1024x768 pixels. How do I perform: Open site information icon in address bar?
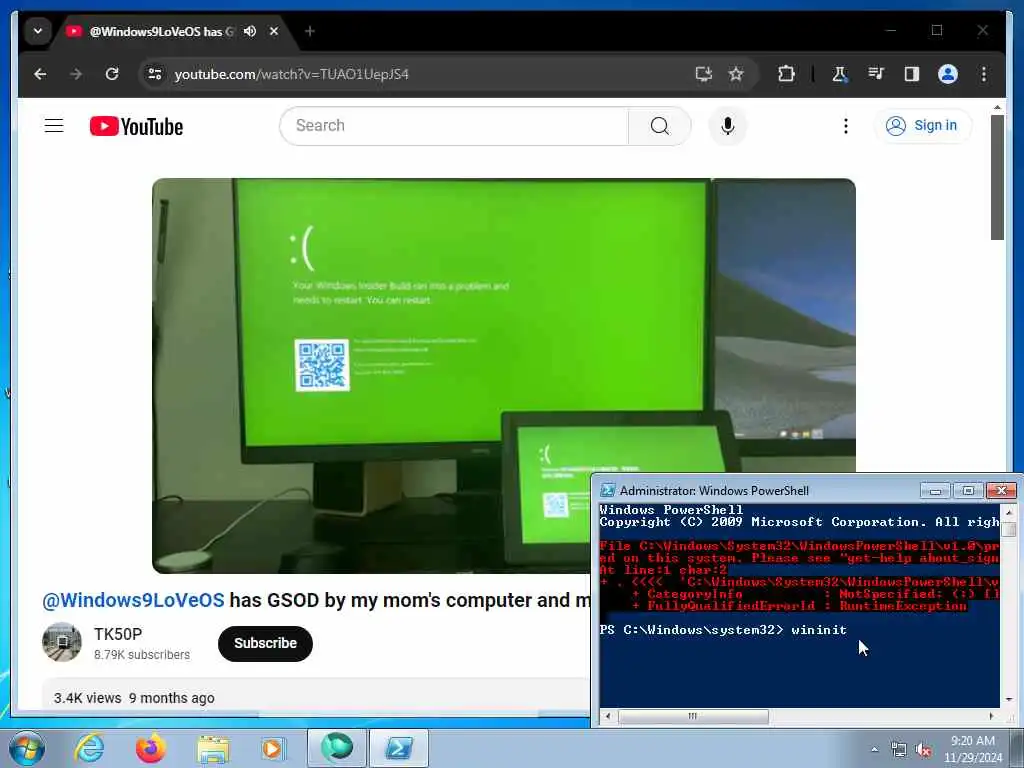point(155,74)
